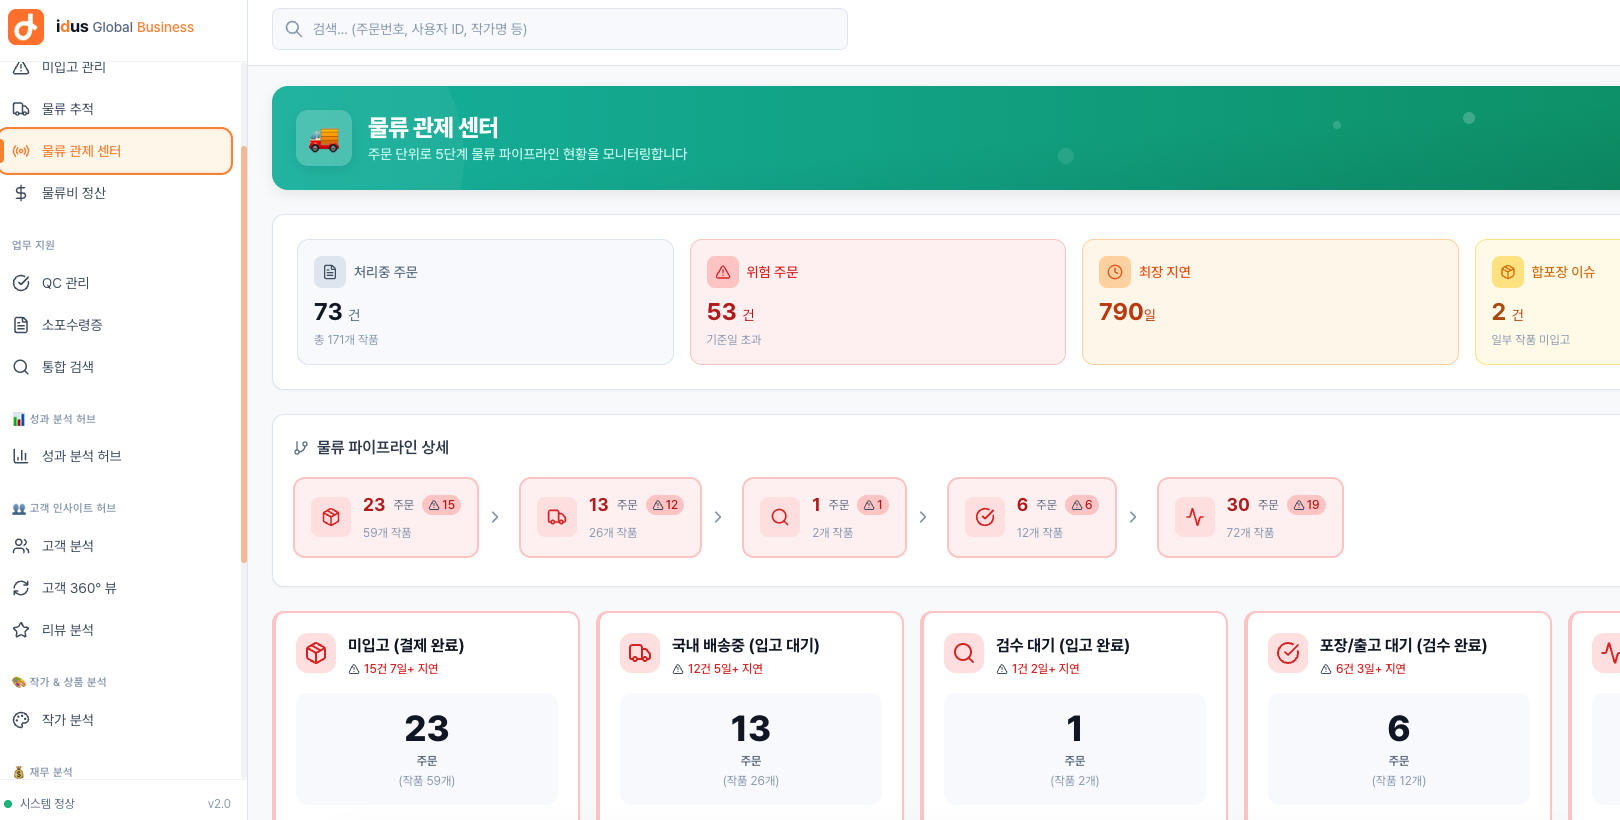Click the 고객 360° 뷰 refresh icon
This screenshot has height=820, width=1620.
21,588
